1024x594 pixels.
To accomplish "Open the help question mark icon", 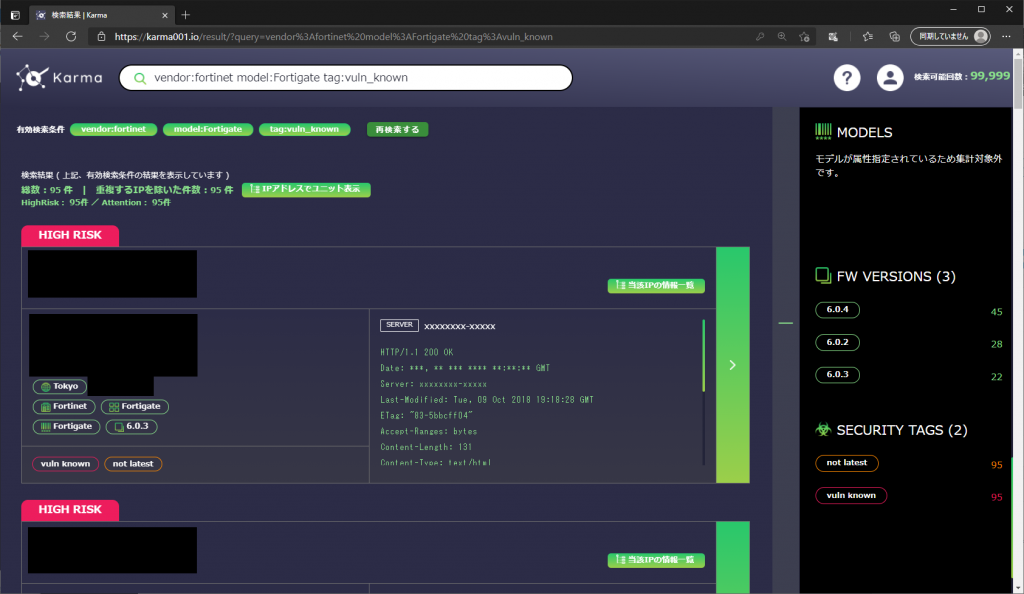I will coord(846,78).
